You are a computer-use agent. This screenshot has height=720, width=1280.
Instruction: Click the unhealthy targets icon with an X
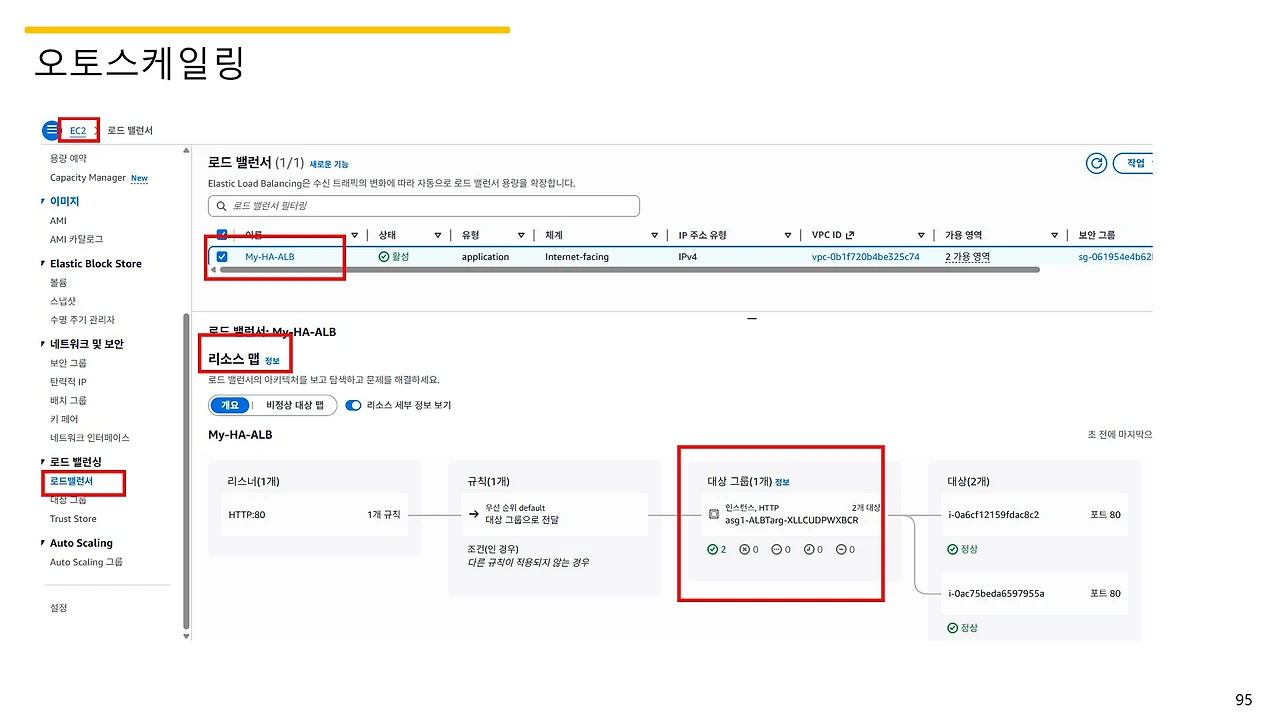tap(744, 549)
